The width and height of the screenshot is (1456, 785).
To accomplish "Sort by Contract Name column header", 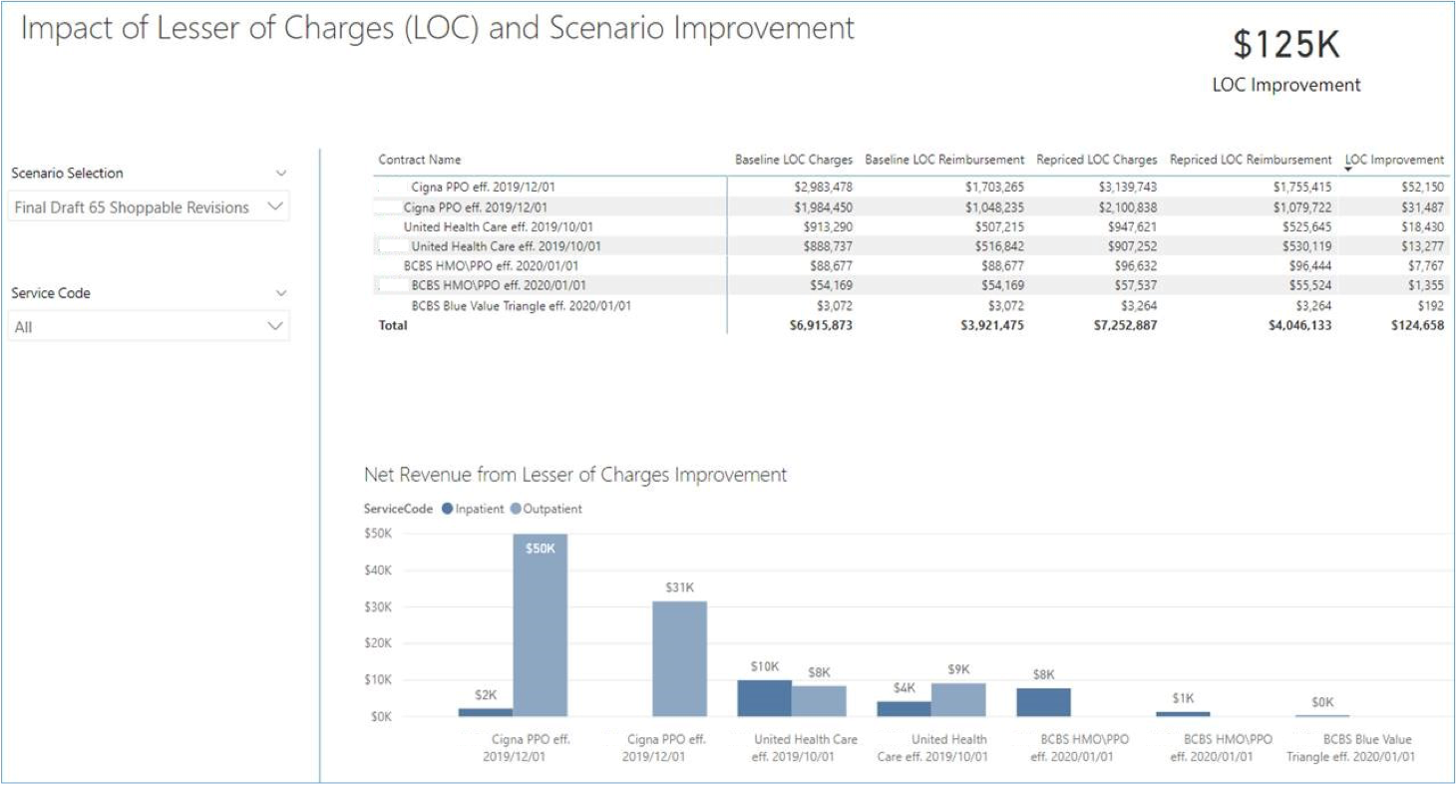I will tap(419, 160).
